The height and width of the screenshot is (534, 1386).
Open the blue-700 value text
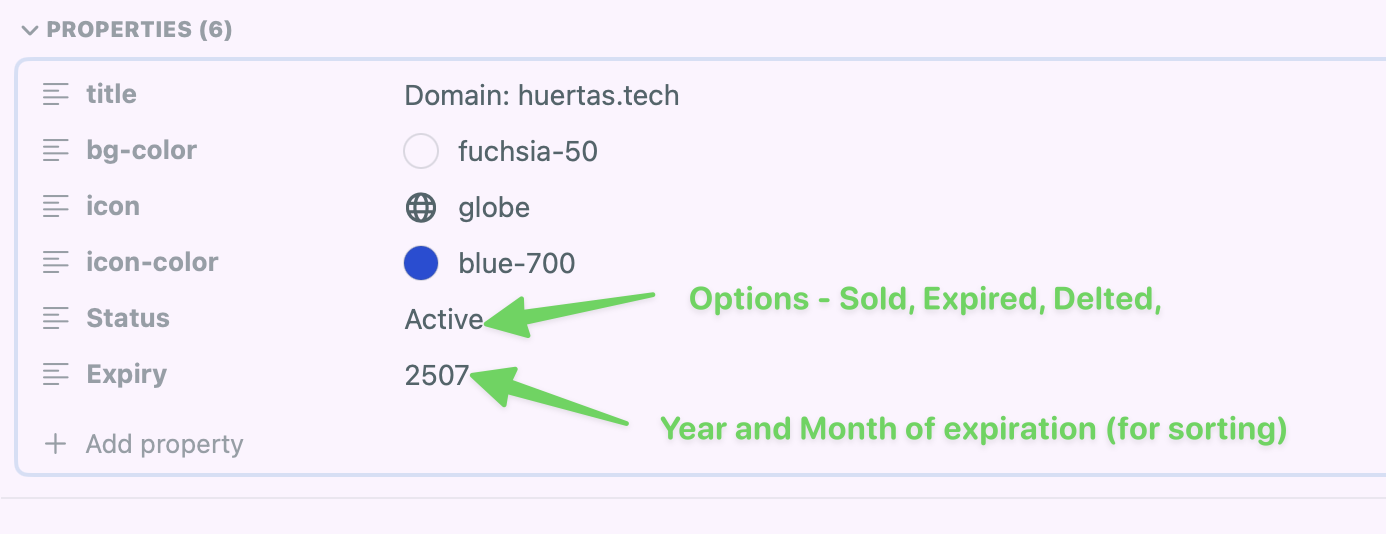pyautogui.click(x=517, y=264)
